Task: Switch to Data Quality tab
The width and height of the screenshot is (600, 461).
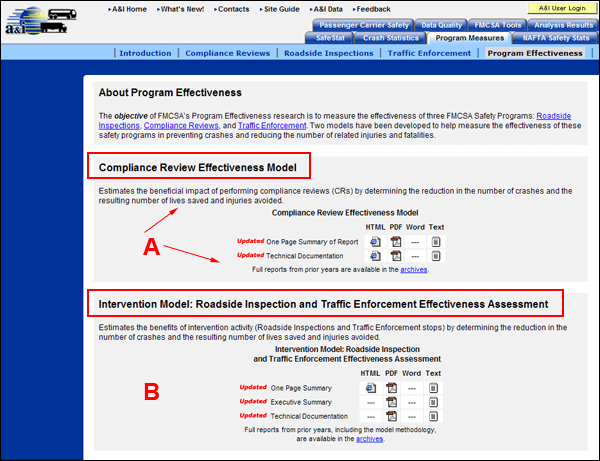Action: point(442,25)
